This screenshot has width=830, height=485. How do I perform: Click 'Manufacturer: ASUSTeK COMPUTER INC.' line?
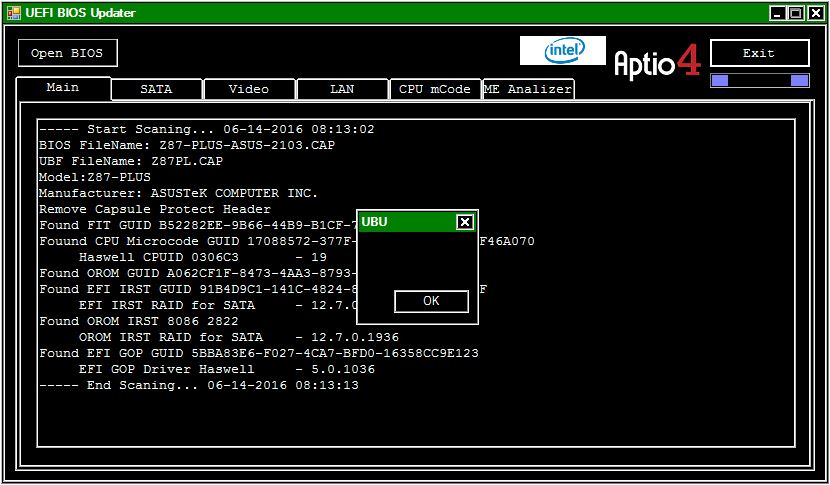[178, 193]
